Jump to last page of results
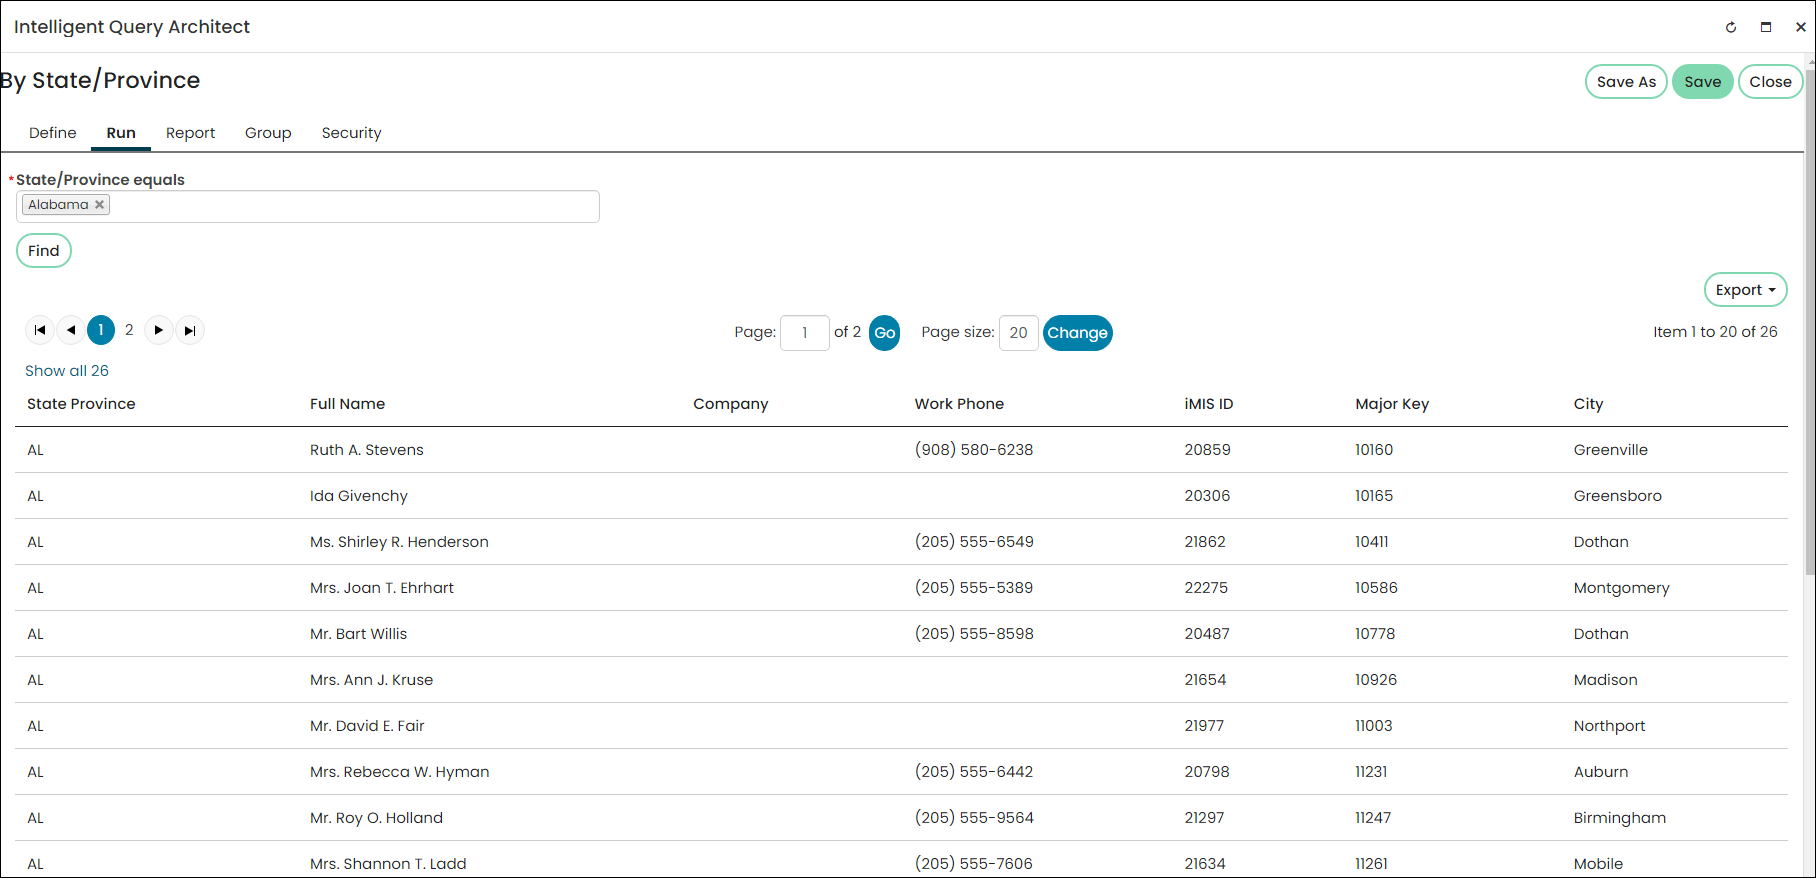The height and width of the screenshot is (878, 1816). 190,330
